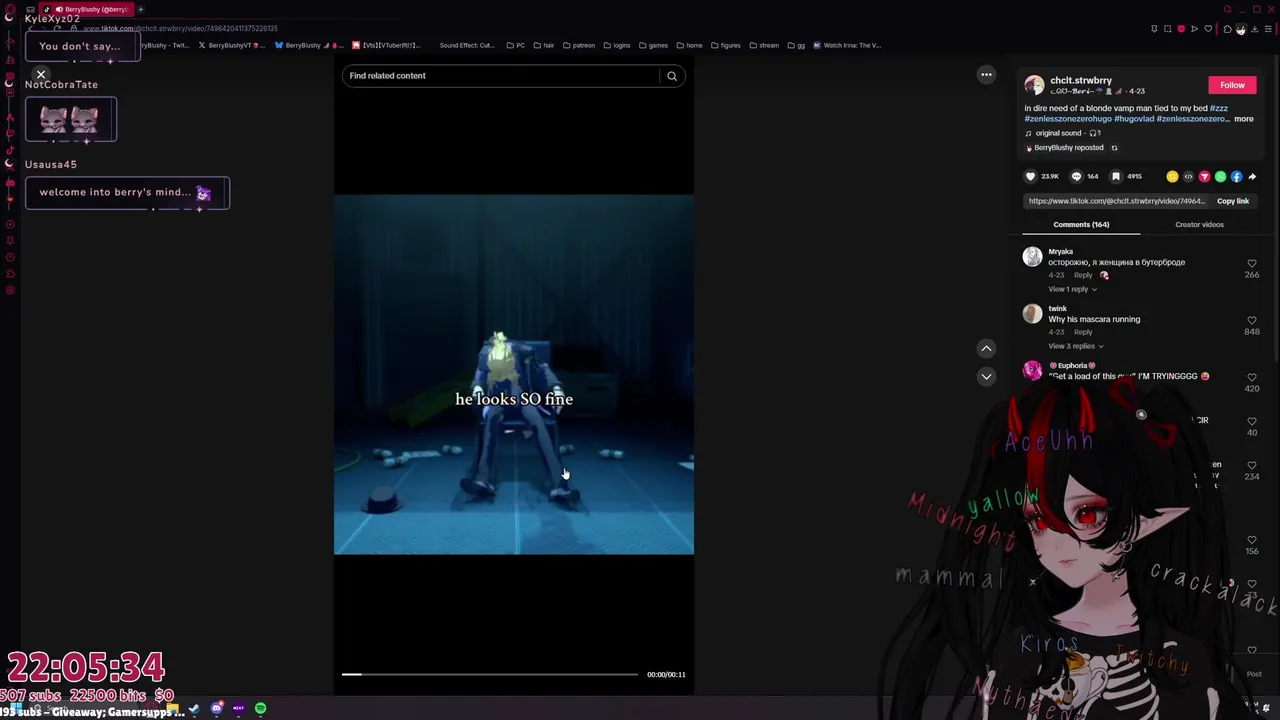Go to previous video arrow
Viewport: 1280px width, 720px height.
(986, 348)
